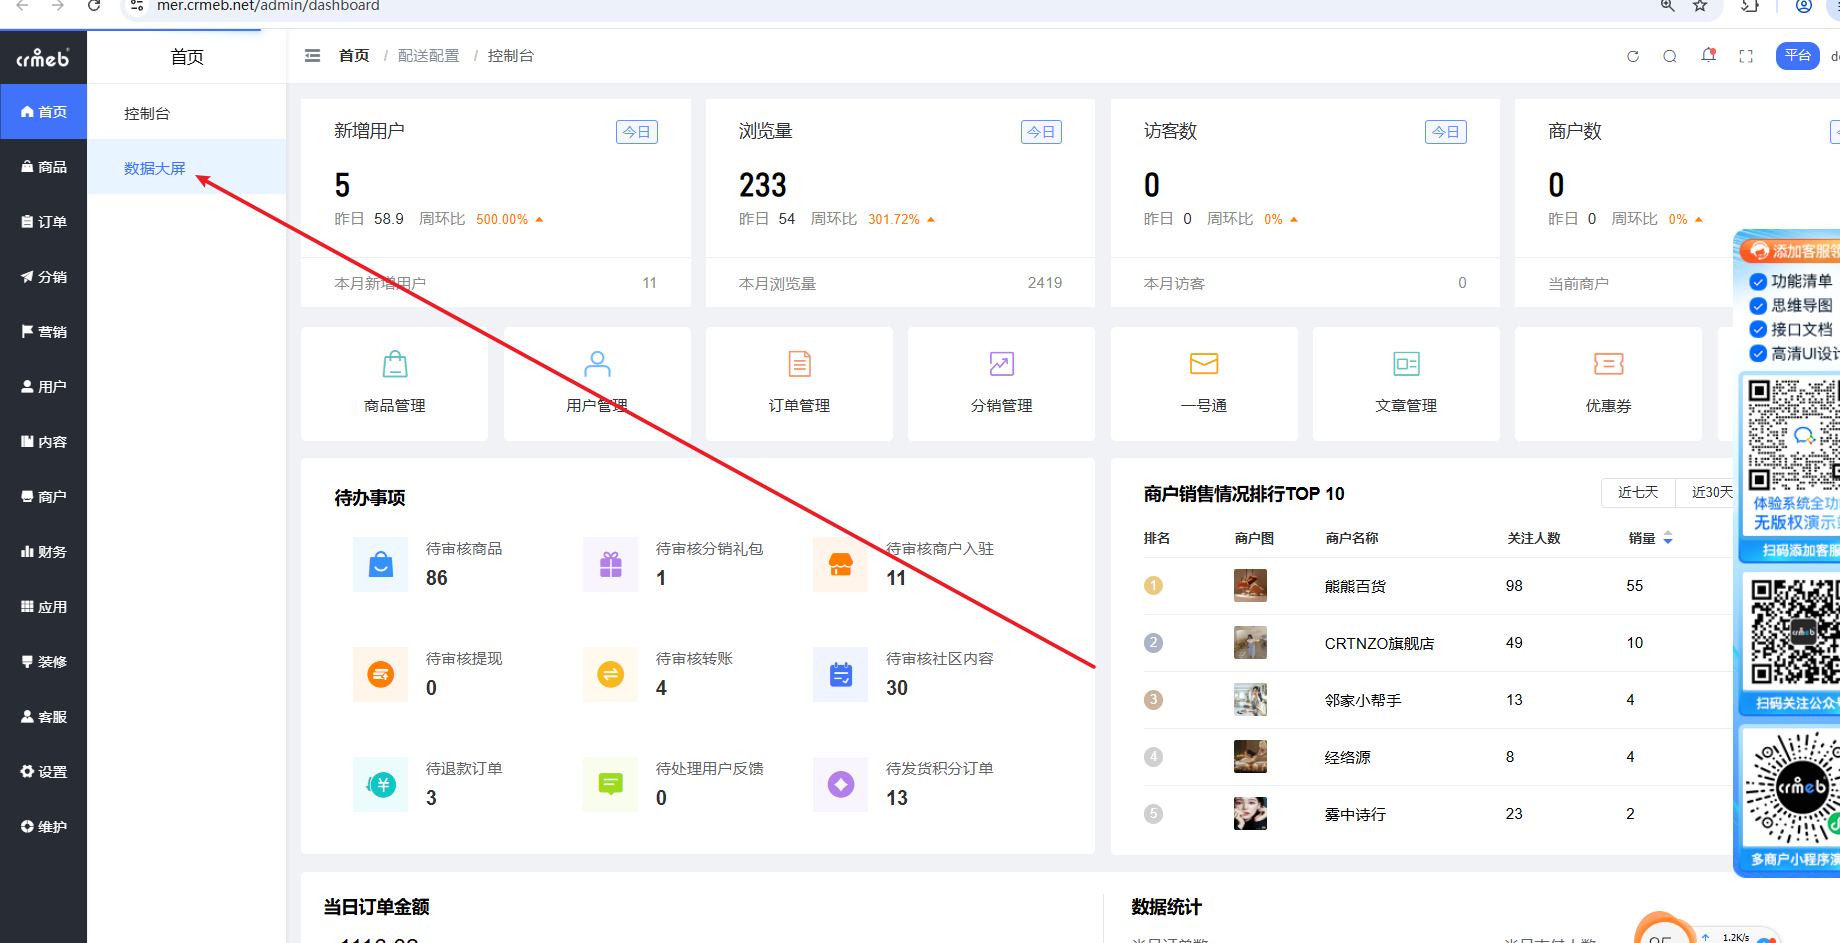Open 数据大屏 submenu item
The image size is (1840, 943).
coord(155,168)
